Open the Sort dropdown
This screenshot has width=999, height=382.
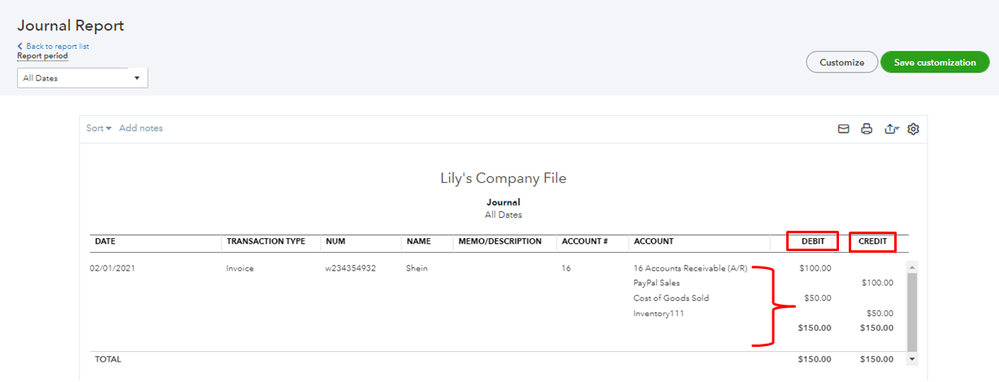coord(99,128)
